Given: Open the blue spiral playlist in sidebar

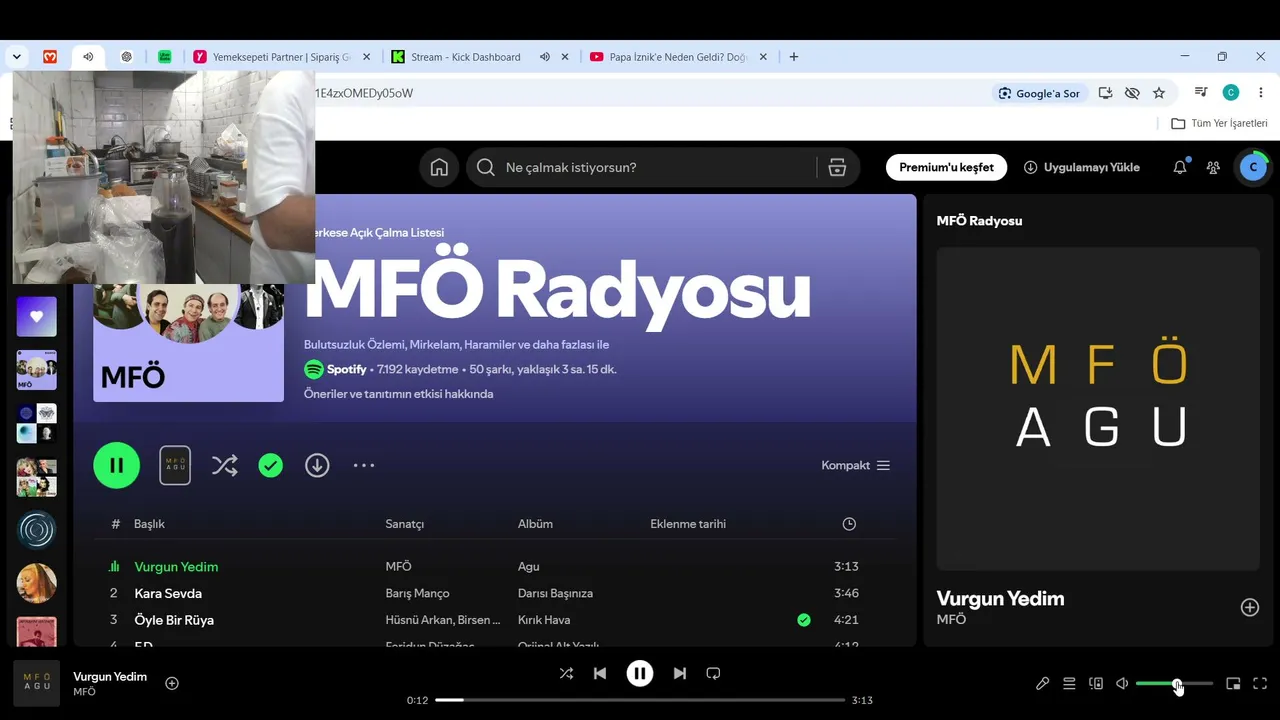Looking at the screenshot, I should click(37, 530).
